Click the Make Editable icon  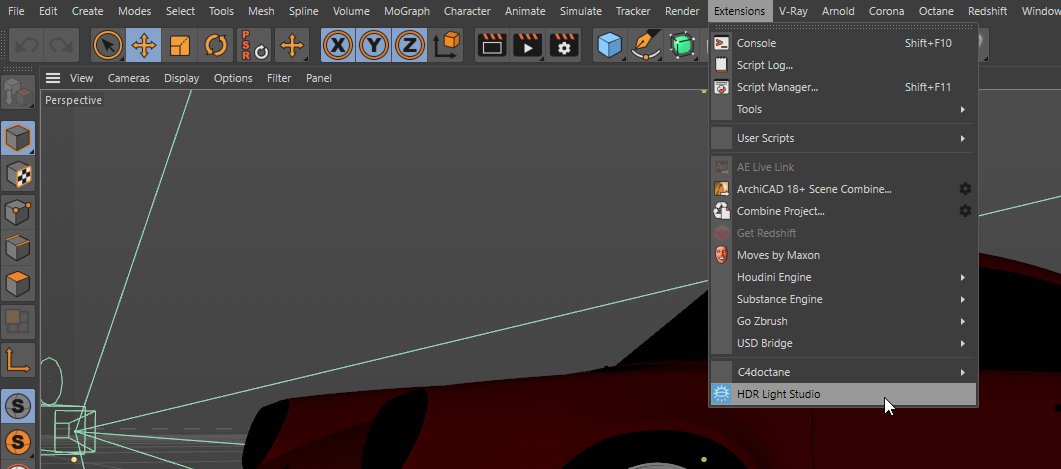tap(18, 93)
